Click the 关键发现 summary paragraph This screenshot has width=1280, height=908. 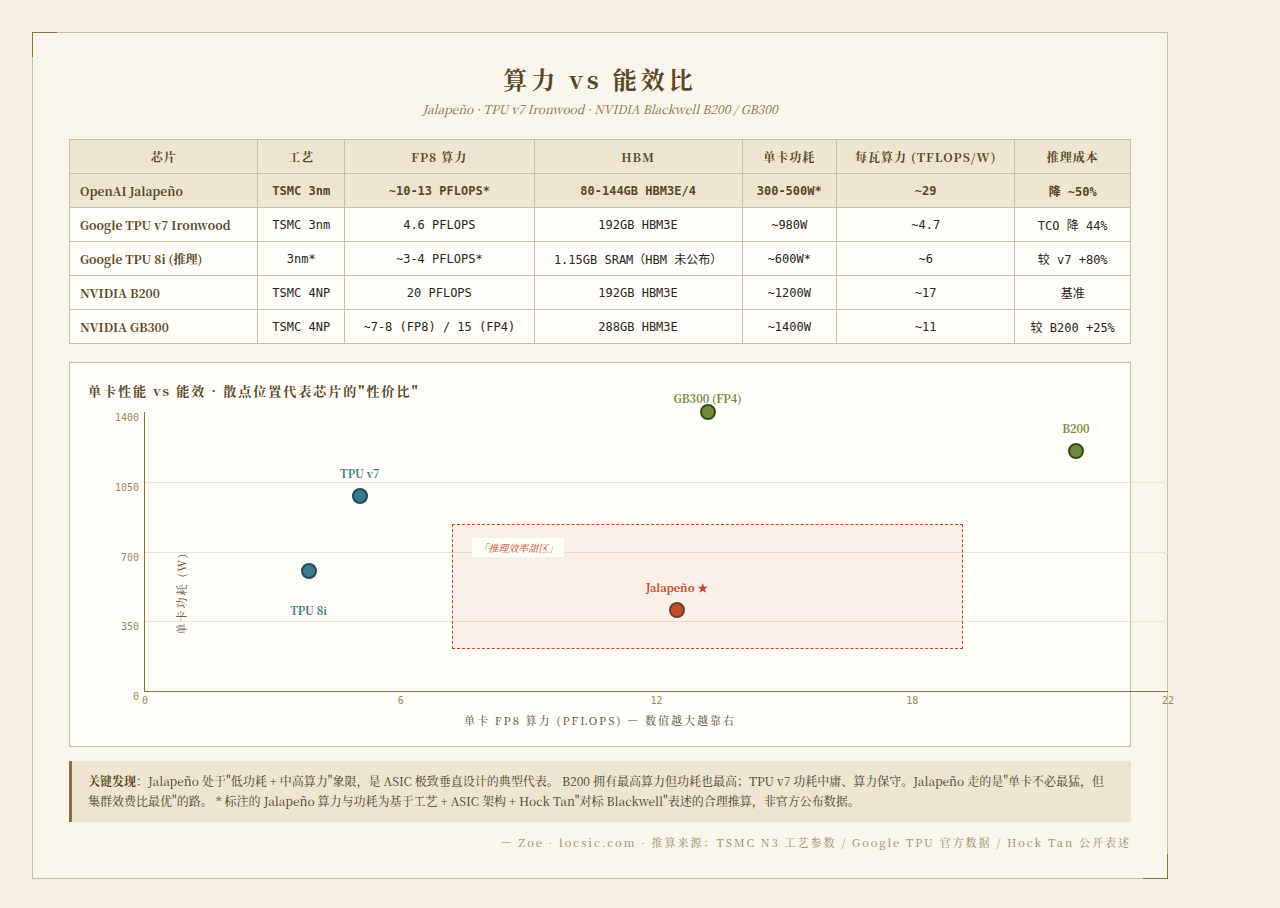click(x=600, y=791)
